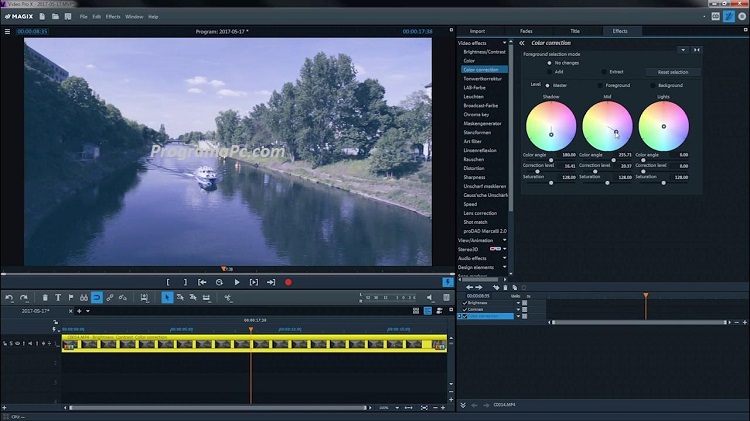Click the Mid color wheel
750x421 pixels.
tap(607, 125)
